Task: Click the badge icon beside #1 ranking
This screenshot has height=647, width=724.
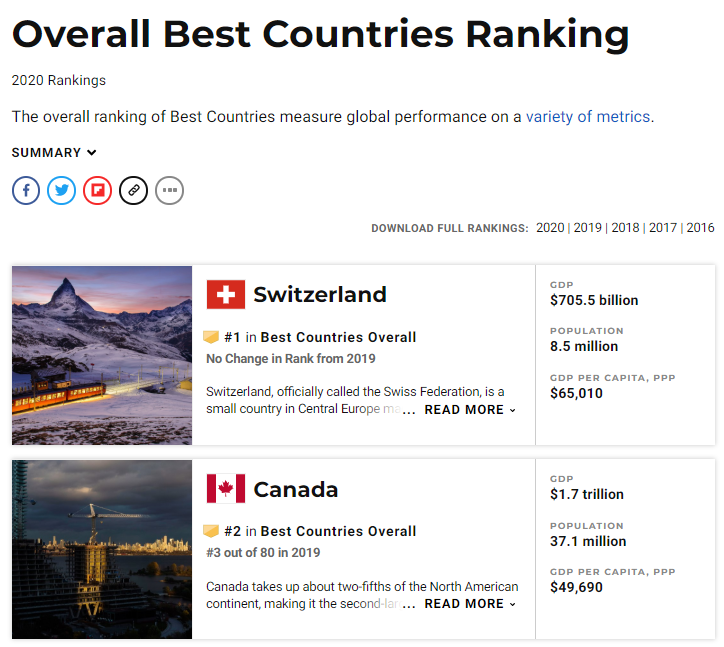Action: 211,337
